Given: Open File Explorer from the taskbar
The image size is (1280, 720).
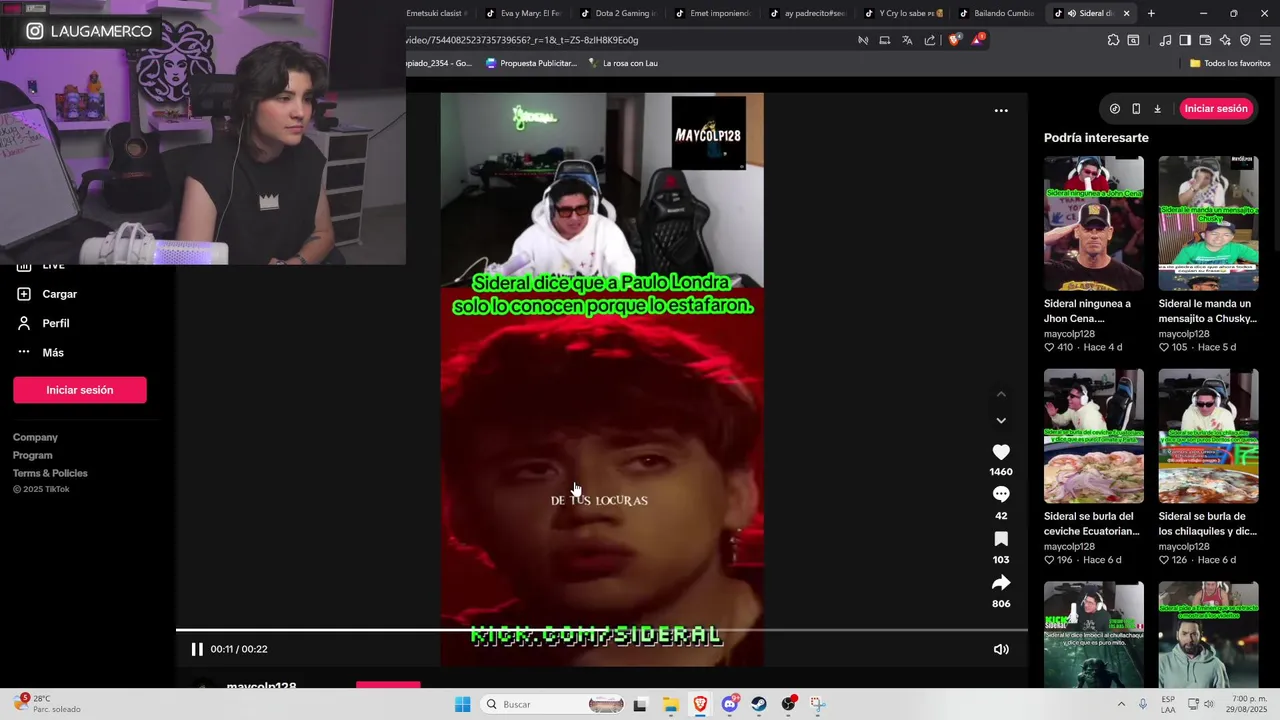Looking at the screenshot, I should coord(671,704).
